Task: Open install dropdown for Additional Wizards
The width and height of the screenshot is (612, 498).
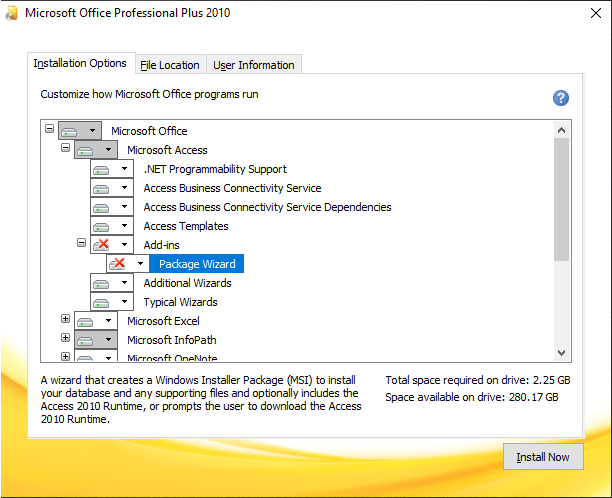Action: pos(112,283)
